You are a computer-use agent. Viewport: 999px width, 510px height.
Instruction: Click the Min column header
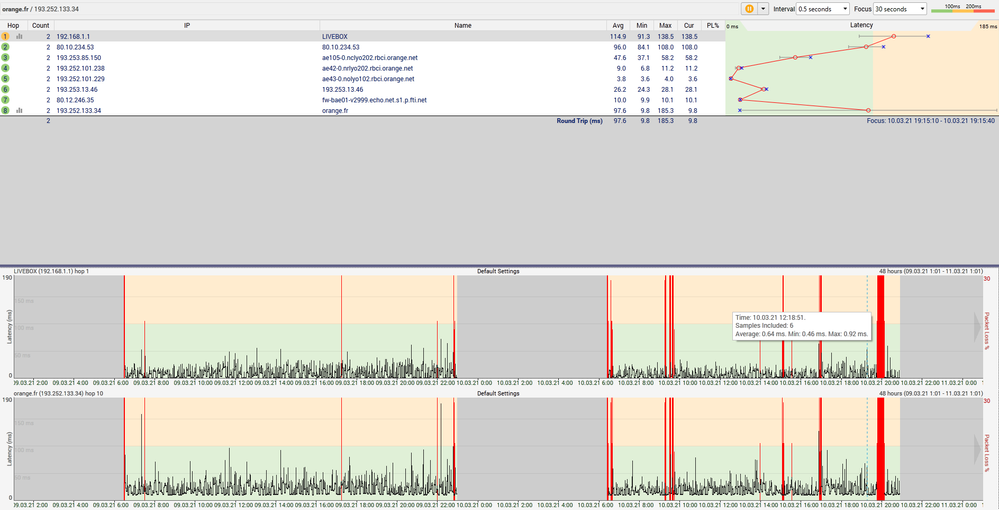point(642,26)
